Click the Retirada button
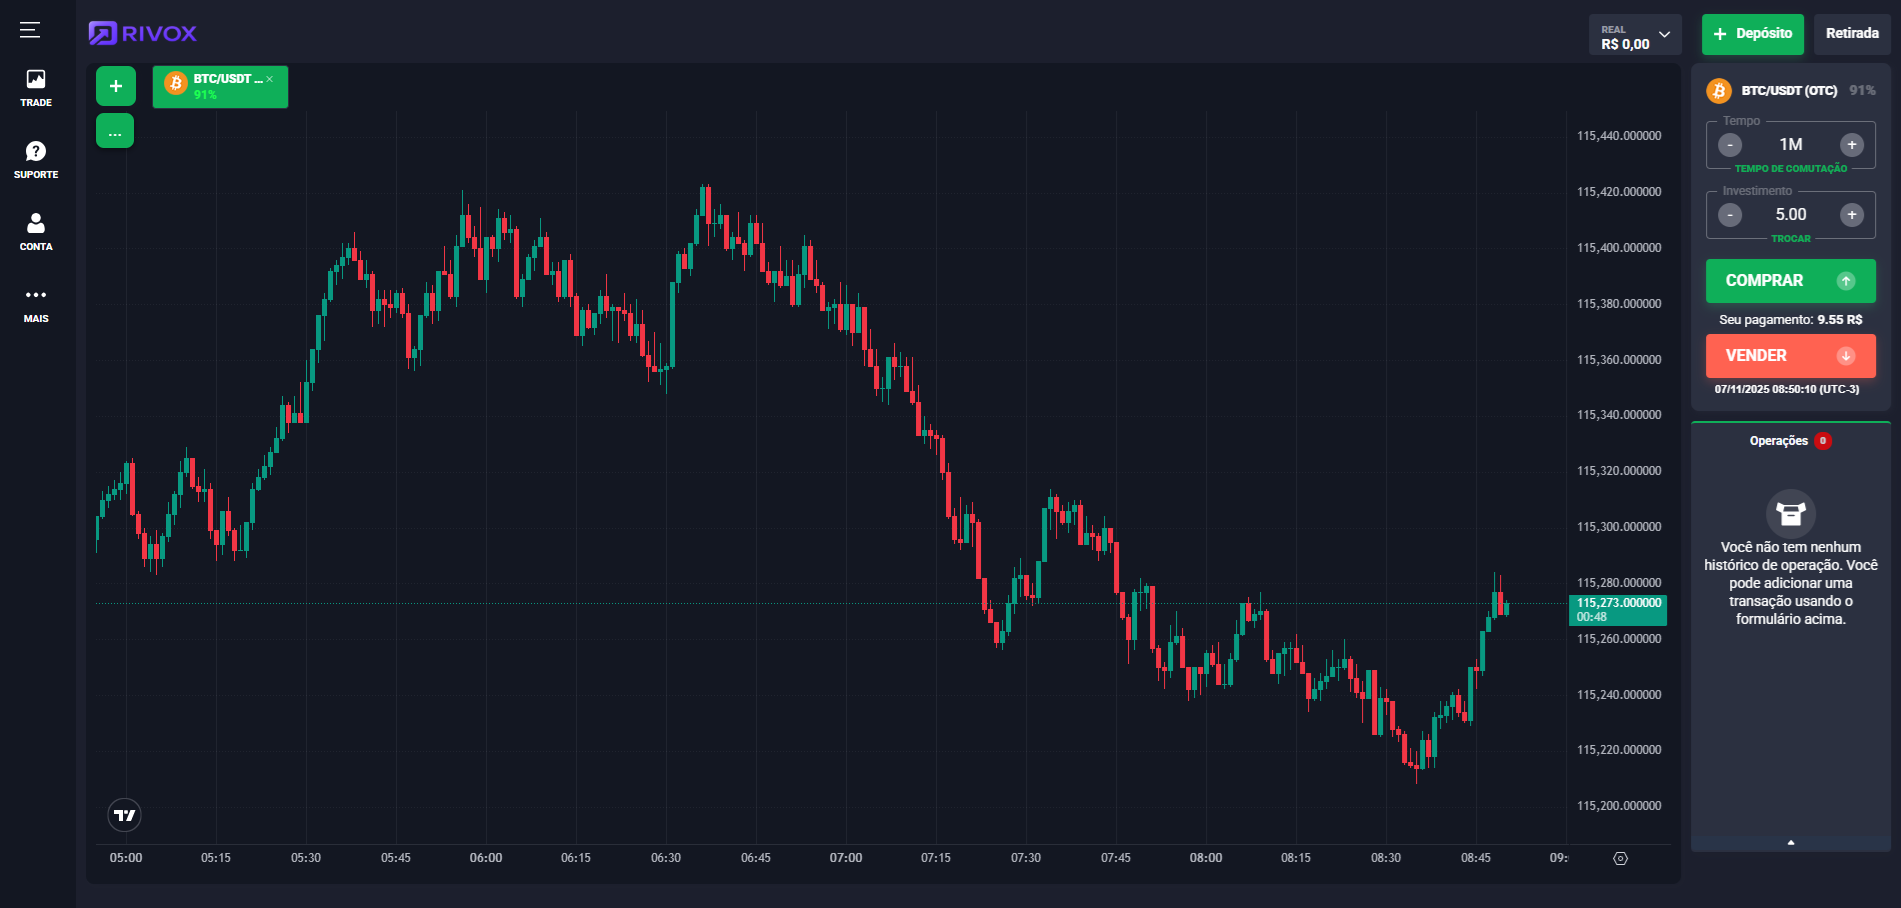The image size is (1901, 908). click(x=1852, y=33)
